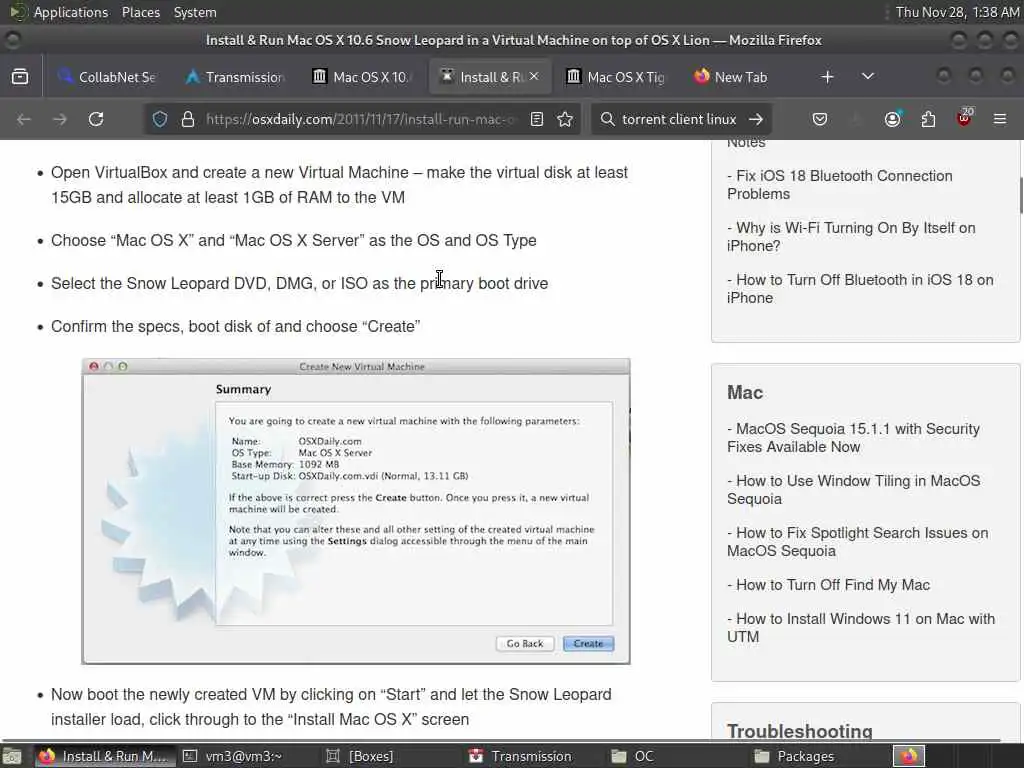Image resolution: width=1024 pixels, height=768 pixels.
Task: Open Fix iOS 18 Bluetooth Connection Problems link
Action: pyautogui.click(x=840, y=185)
